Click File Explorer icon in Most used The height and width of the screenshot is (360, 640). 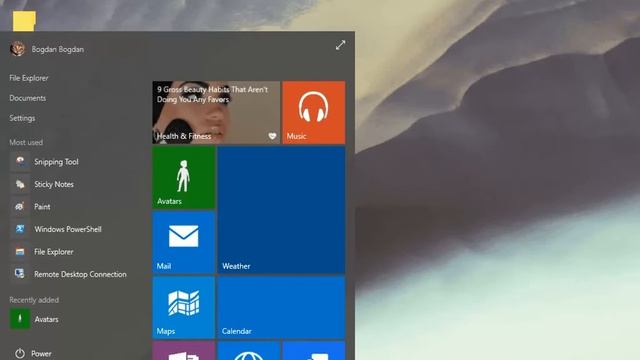[20, 251]
